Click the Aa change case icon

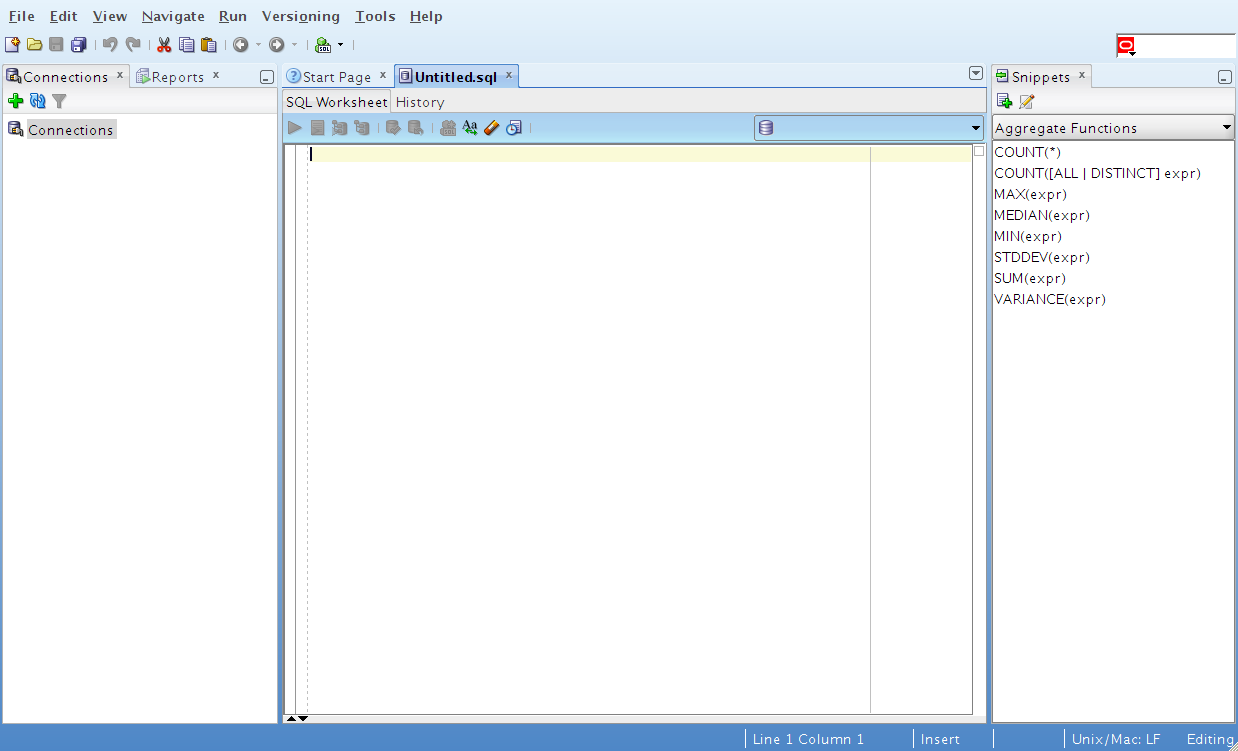(470, 127)
